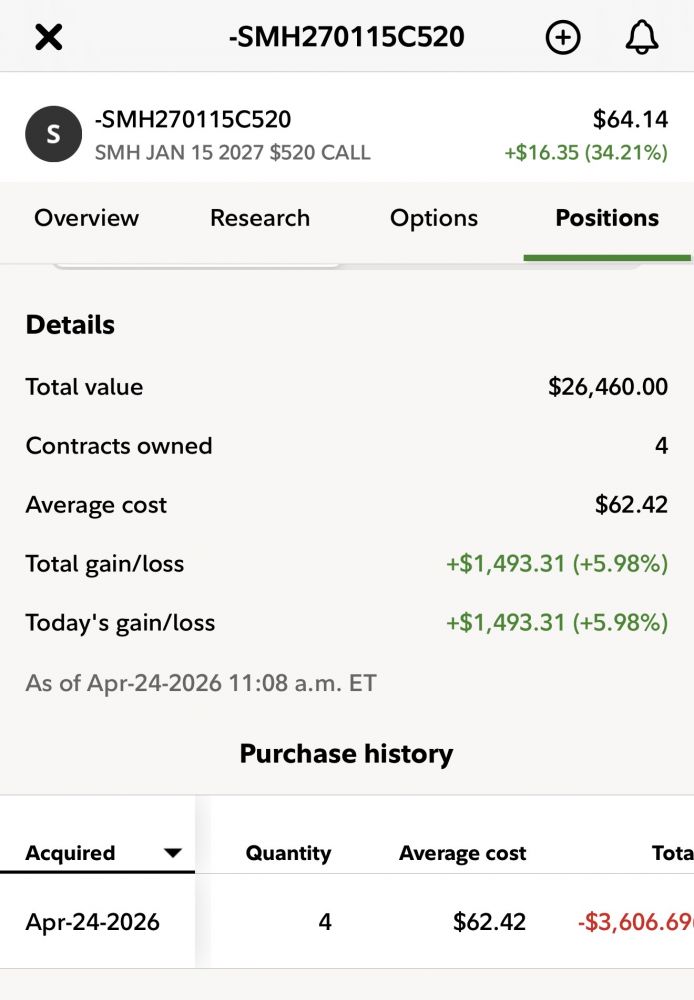The width and height of the screenshot is (694, 1000).
Task: Tap the Total value $26,460.00 row
Action: [346, 387]
